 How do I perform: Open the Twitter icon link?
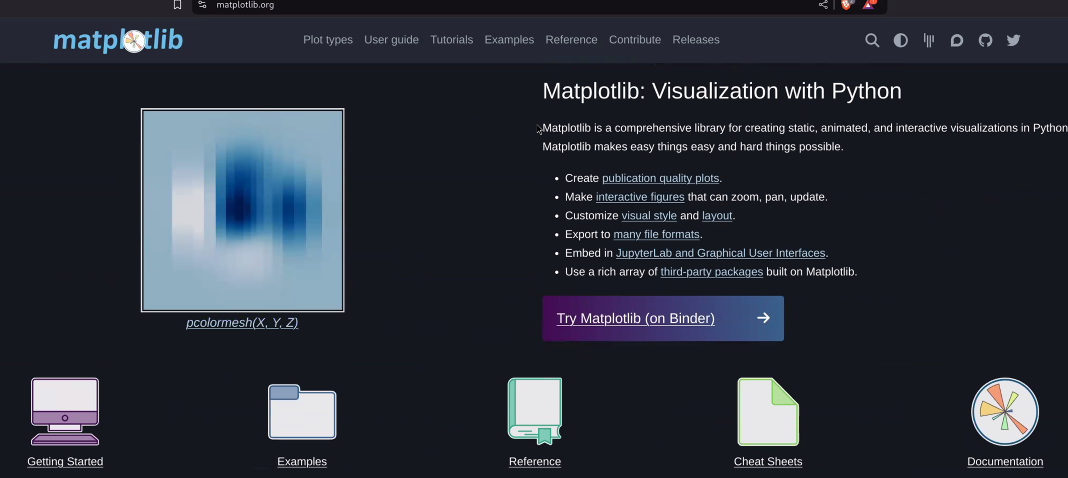click(x=1014, y=40)
